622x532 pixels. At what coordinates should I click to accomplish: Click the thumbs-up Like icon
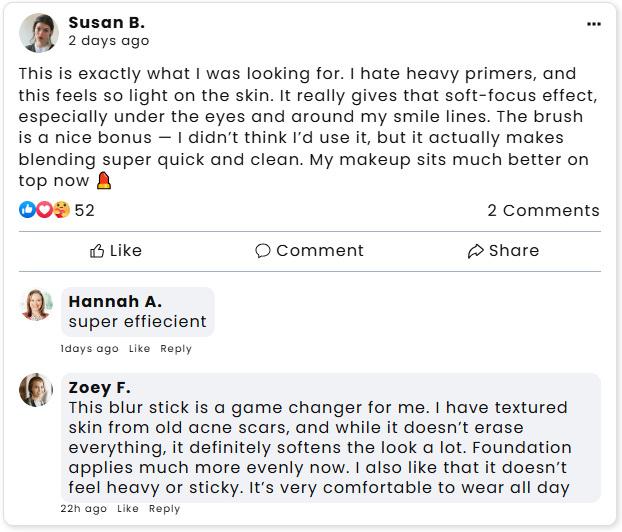point(98,251)
